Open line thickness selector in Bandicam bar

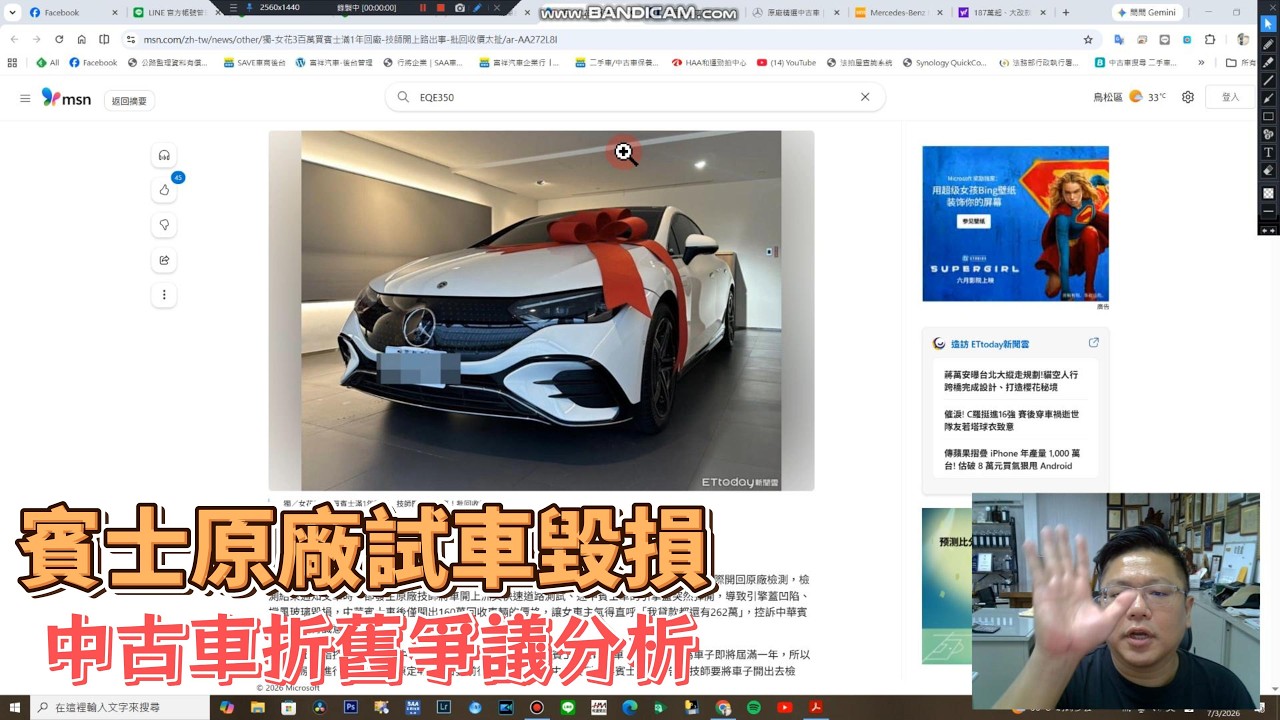[1268, 211]
